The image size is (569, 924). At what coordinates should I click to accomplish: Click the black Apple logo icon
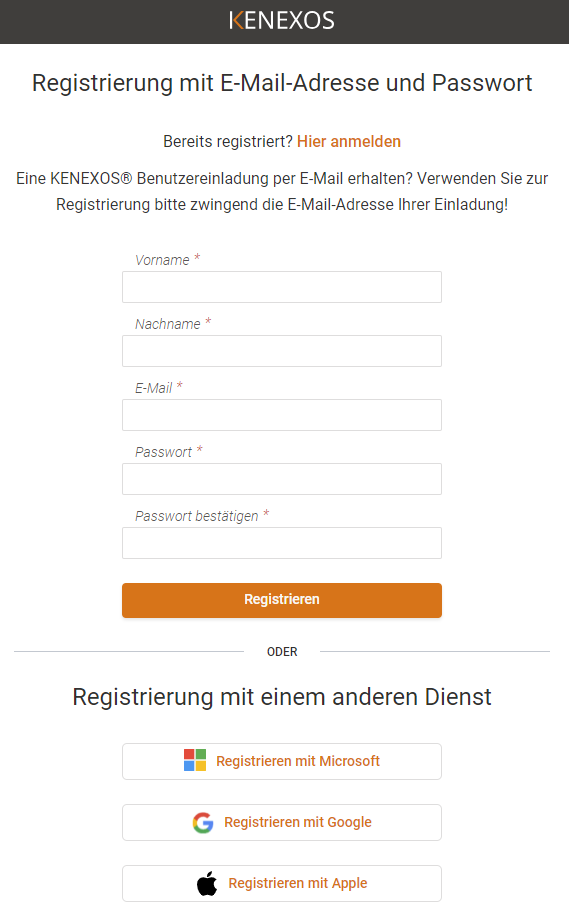[207, 883]
